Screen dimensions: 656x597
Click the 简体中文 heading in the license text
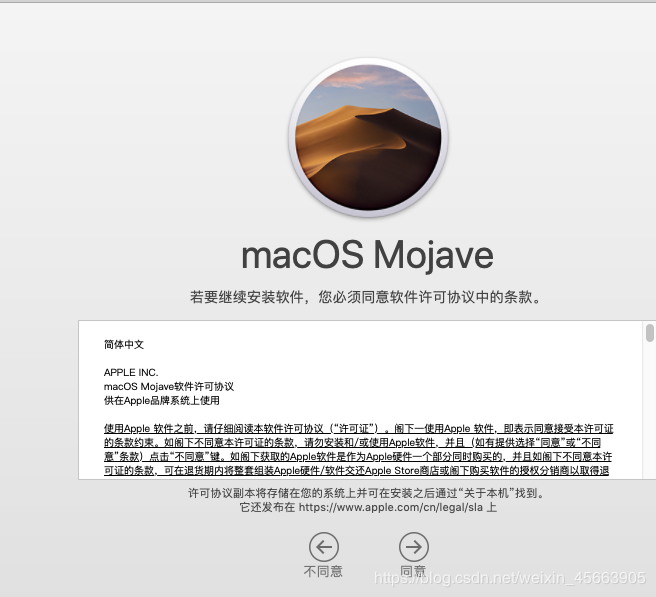click(124, 345)
